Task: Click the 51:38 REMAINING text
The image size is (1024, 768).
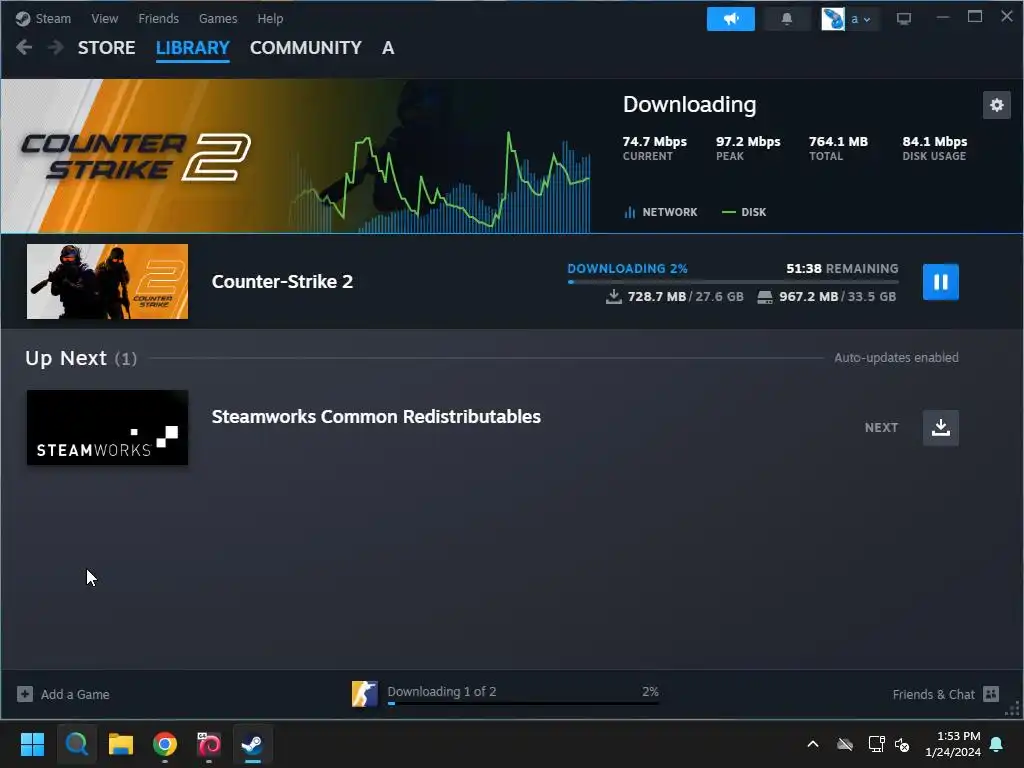Action: [x=842, y=268]
